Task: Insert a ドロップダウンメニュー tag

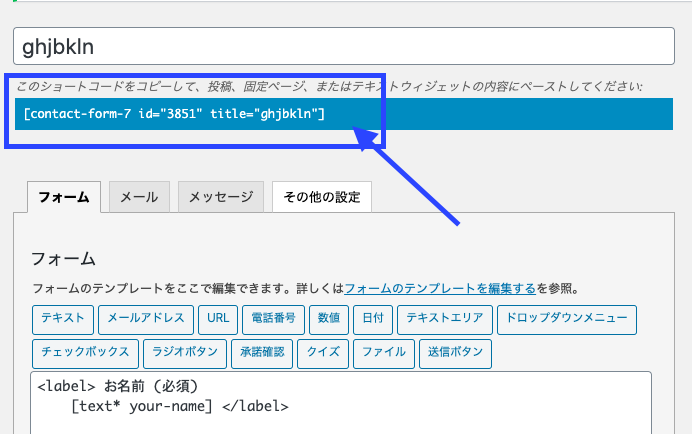Action: click(567, 320)
